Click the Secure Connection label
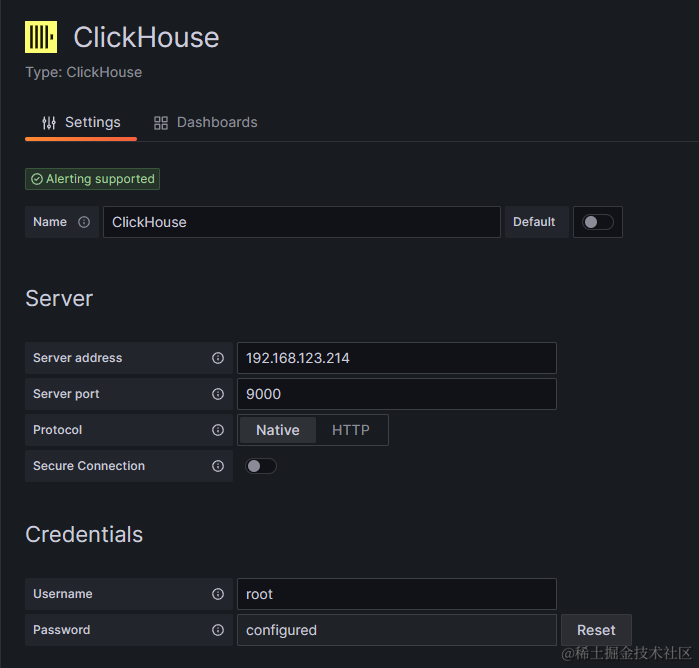The image size is (699, 668). [x=89, y=466]
